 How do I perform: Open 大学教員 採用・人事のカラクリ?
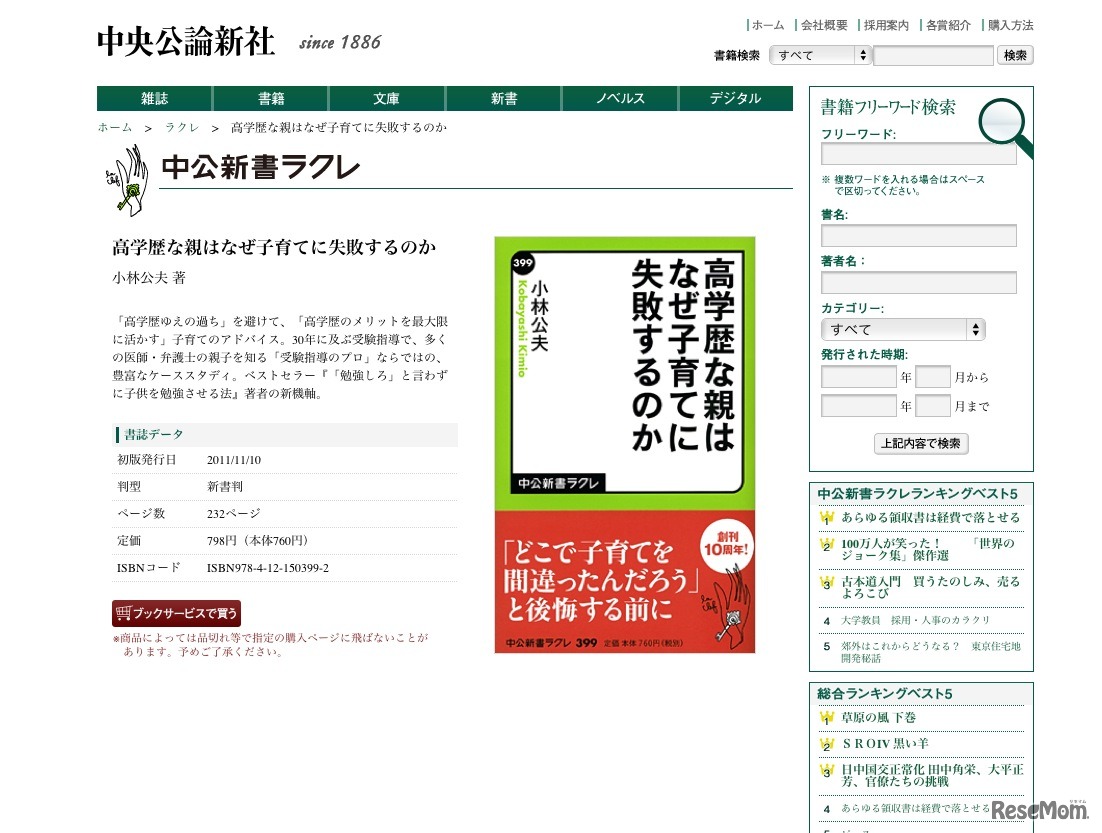point(915,620)
